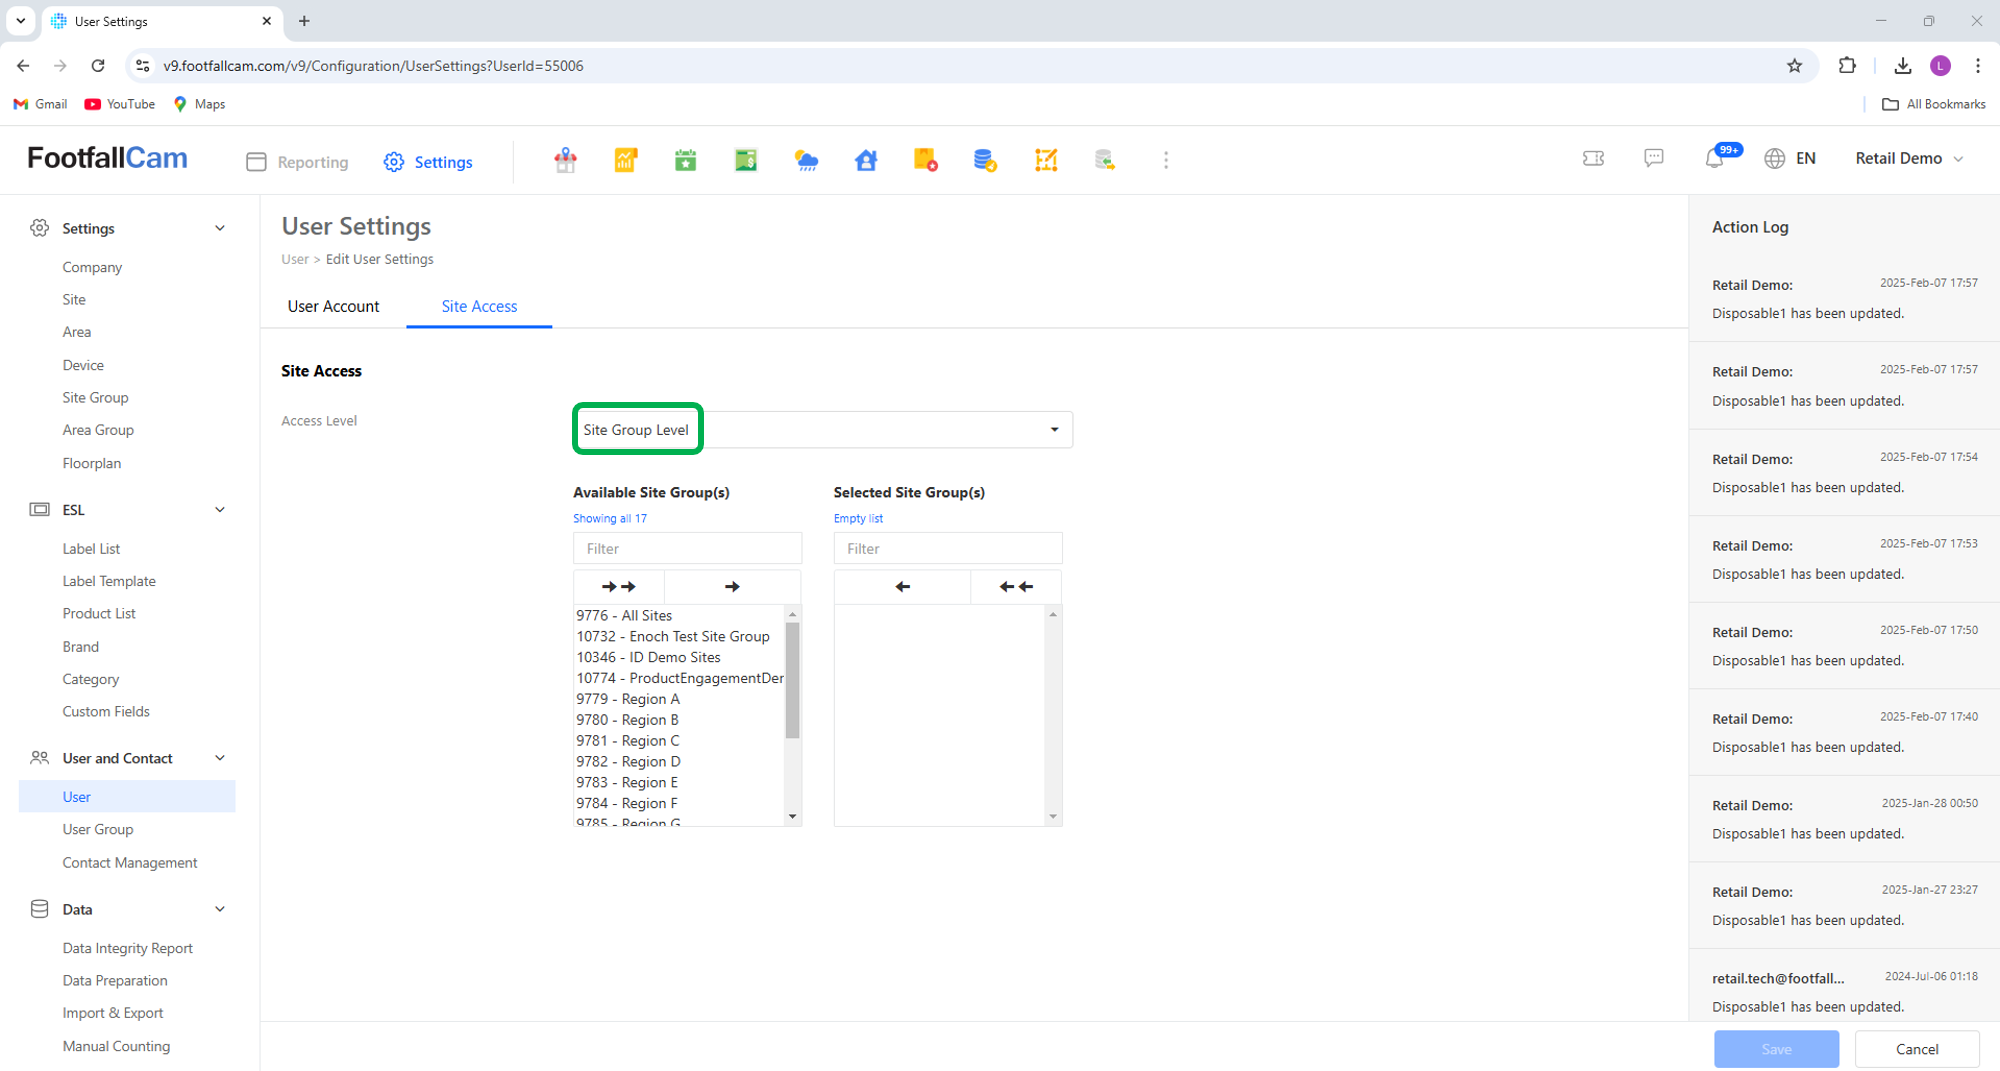
Task: Collapse the User and Contact section
Action: tap(220, 758)
